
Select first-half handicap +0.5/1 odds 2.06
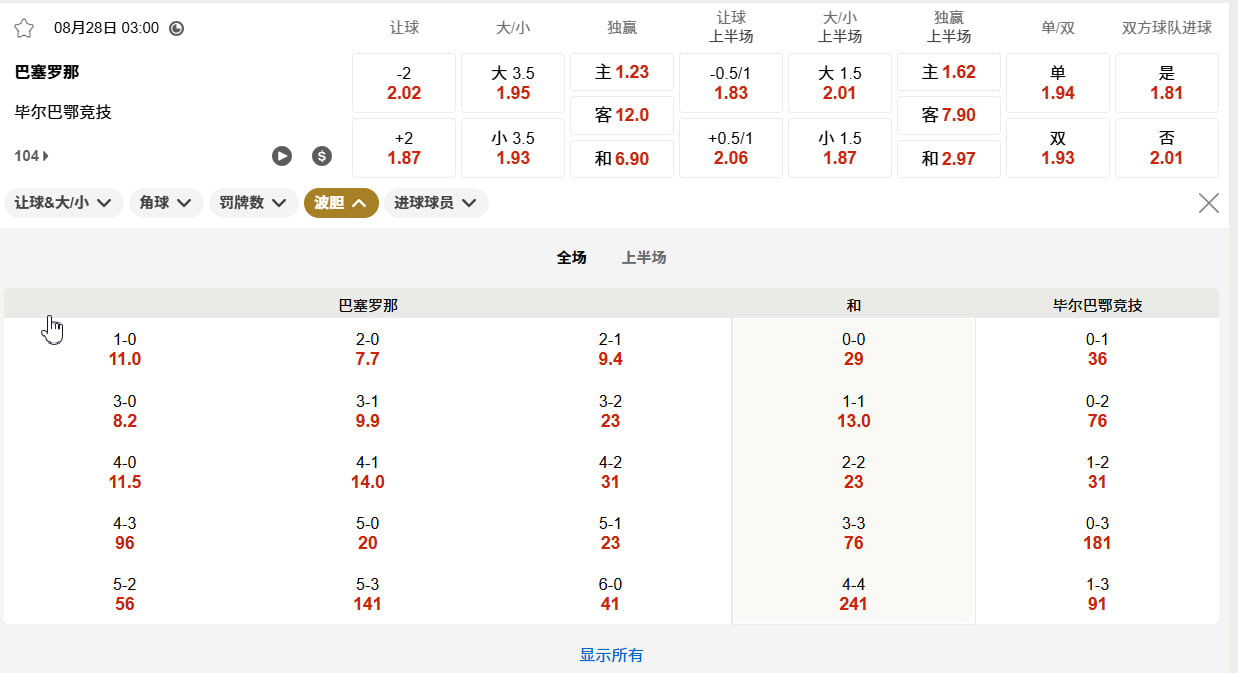731,148
